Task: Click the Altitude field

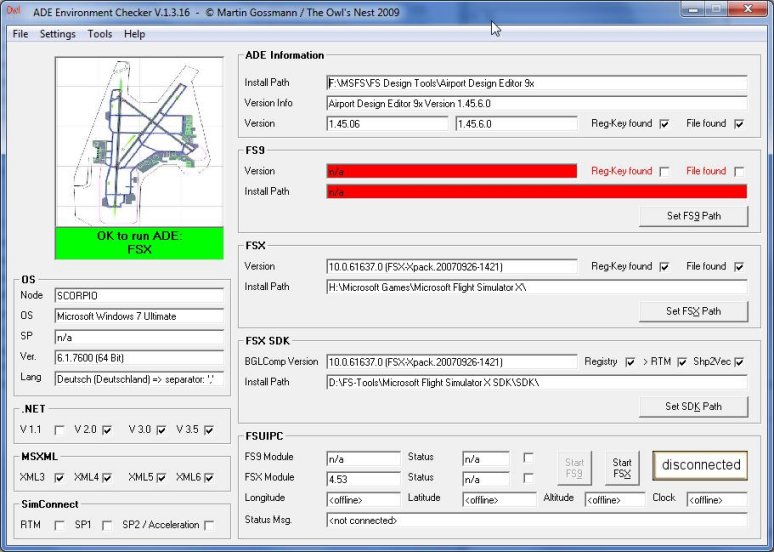Action: [x=615, y=500]
